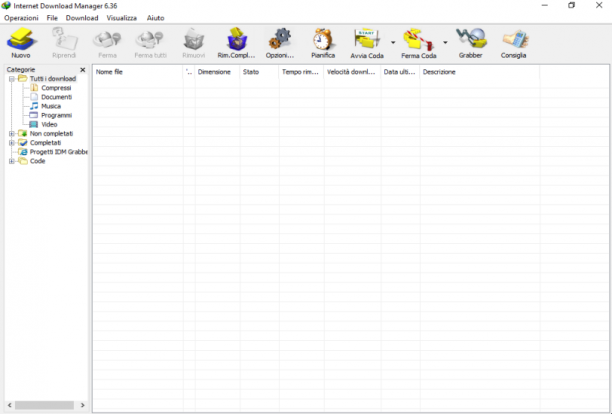Click the Avvia Coda icon

(366, 39)
